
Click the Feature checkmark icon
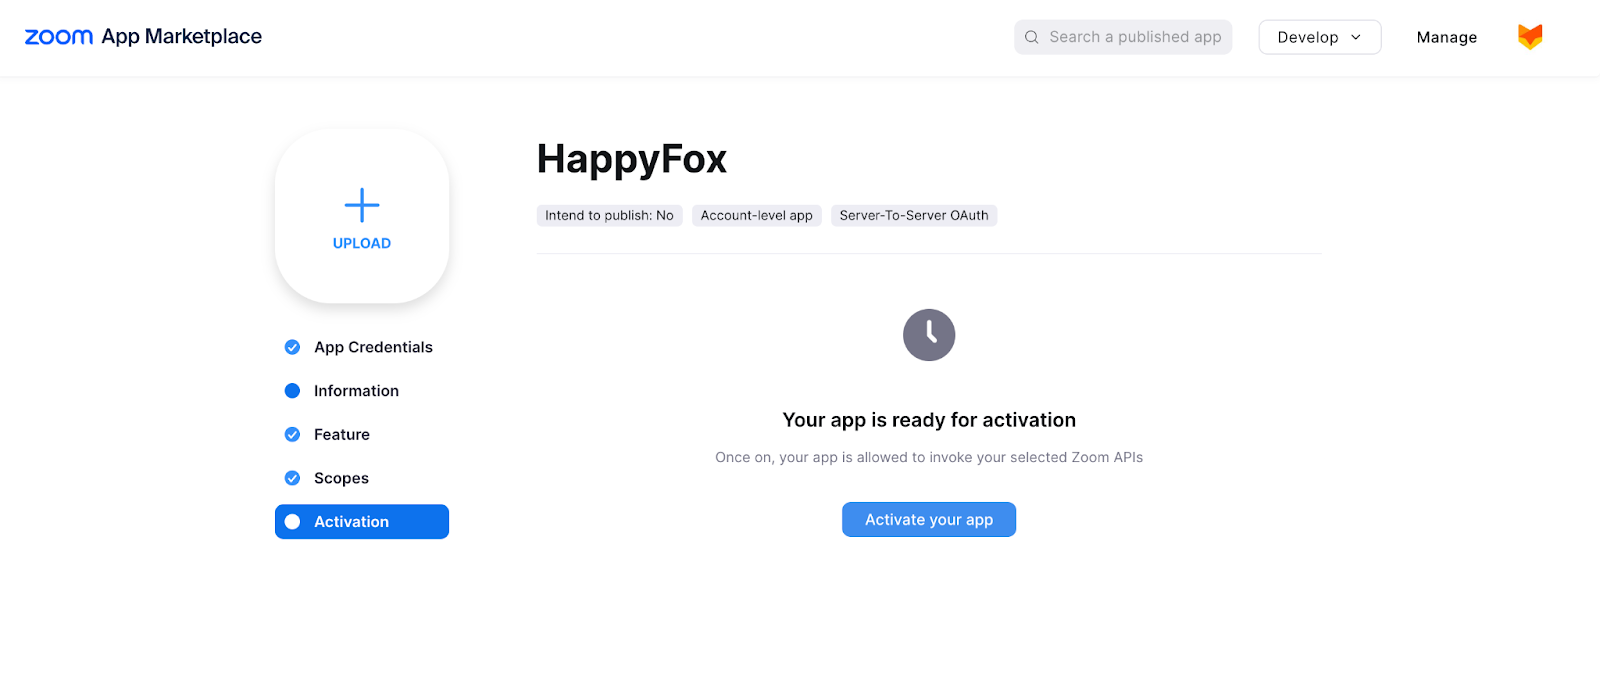click(x=292, y=434)
